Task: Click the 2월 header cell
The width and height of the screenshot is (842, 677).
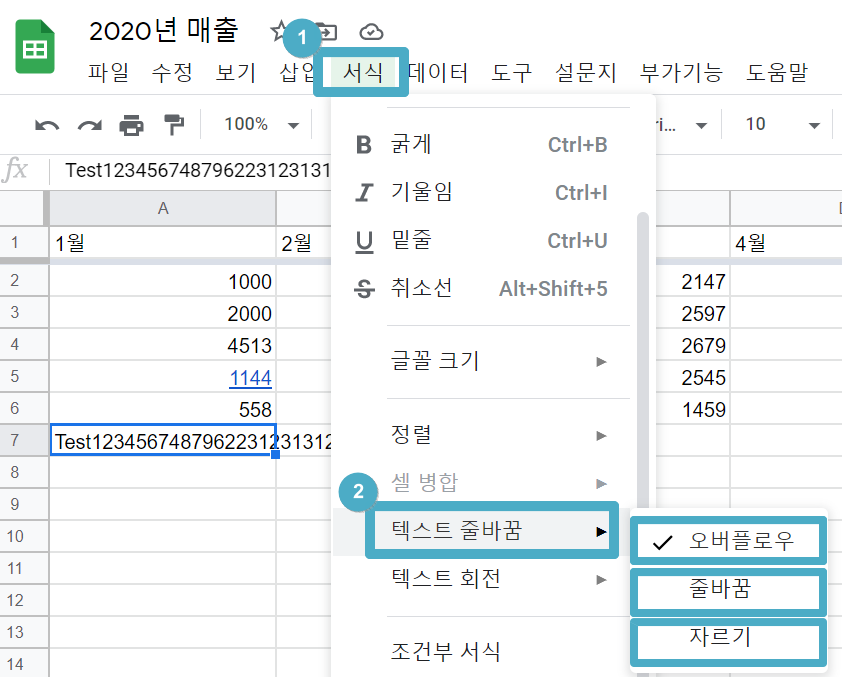Action: pyautogui.click(x=304, y=243)
